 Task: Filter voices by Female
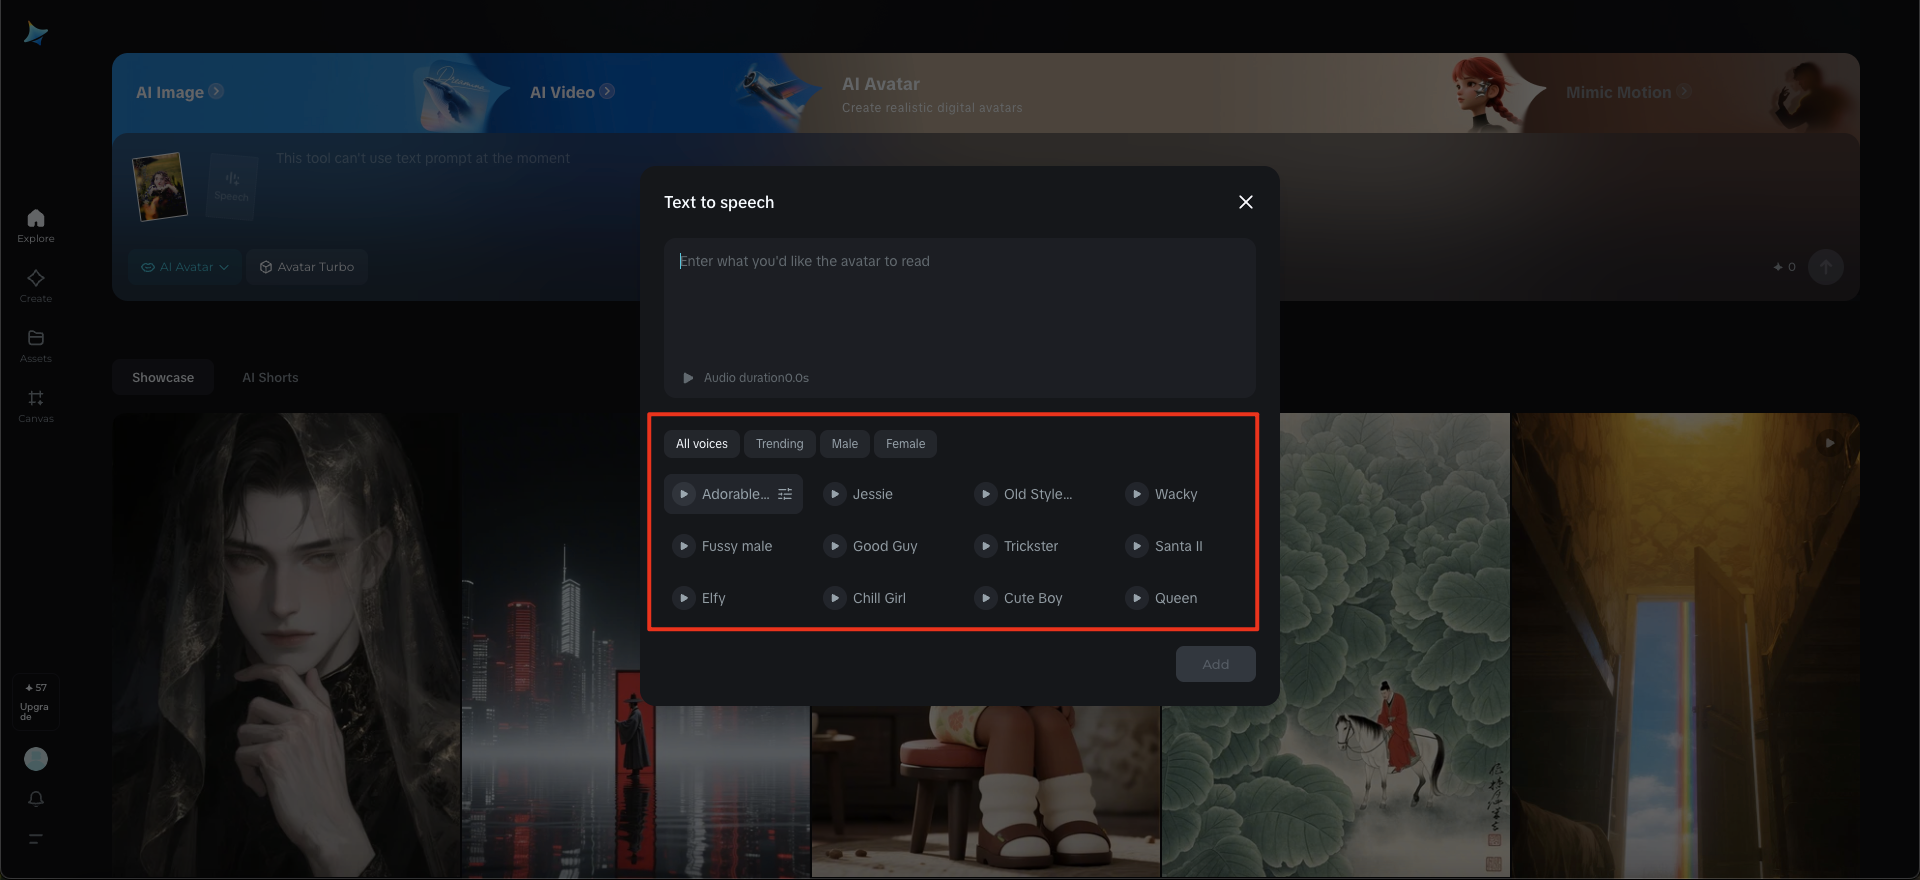pyautogui.click(x=906, y=444)
